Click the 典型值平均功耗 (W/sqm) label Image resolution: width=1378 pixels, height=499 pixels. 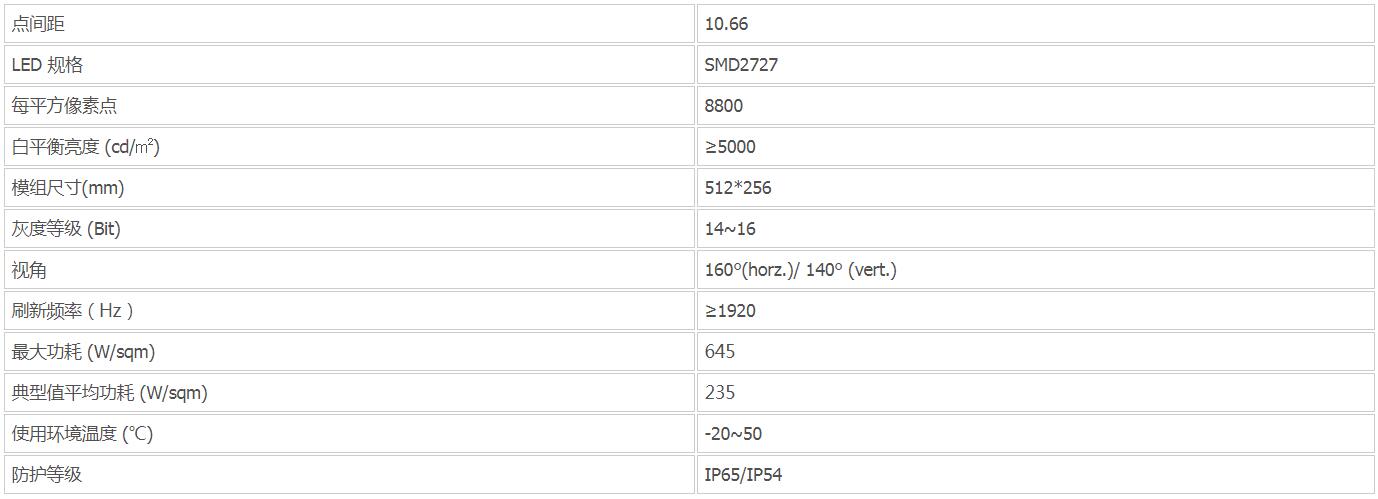110,393
